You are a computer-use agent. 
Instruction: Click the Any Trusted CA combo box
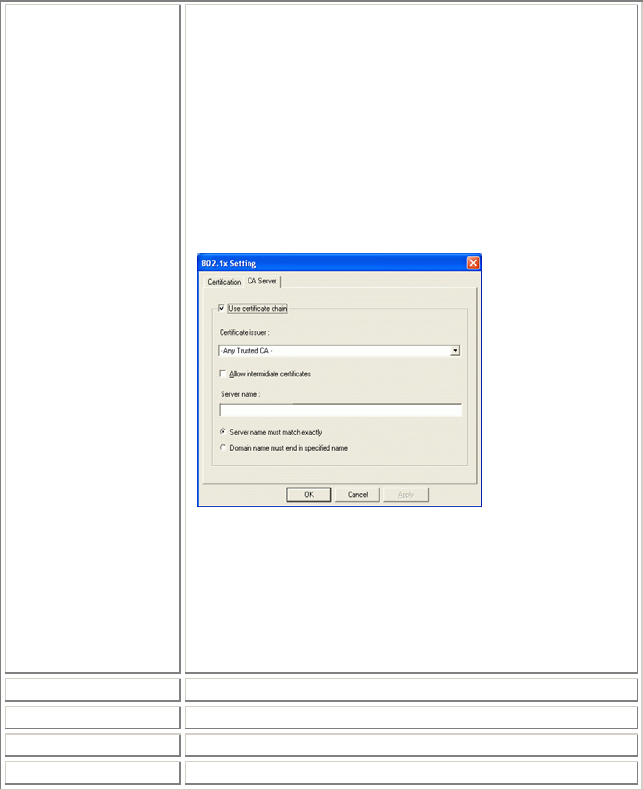click(339, 351)
